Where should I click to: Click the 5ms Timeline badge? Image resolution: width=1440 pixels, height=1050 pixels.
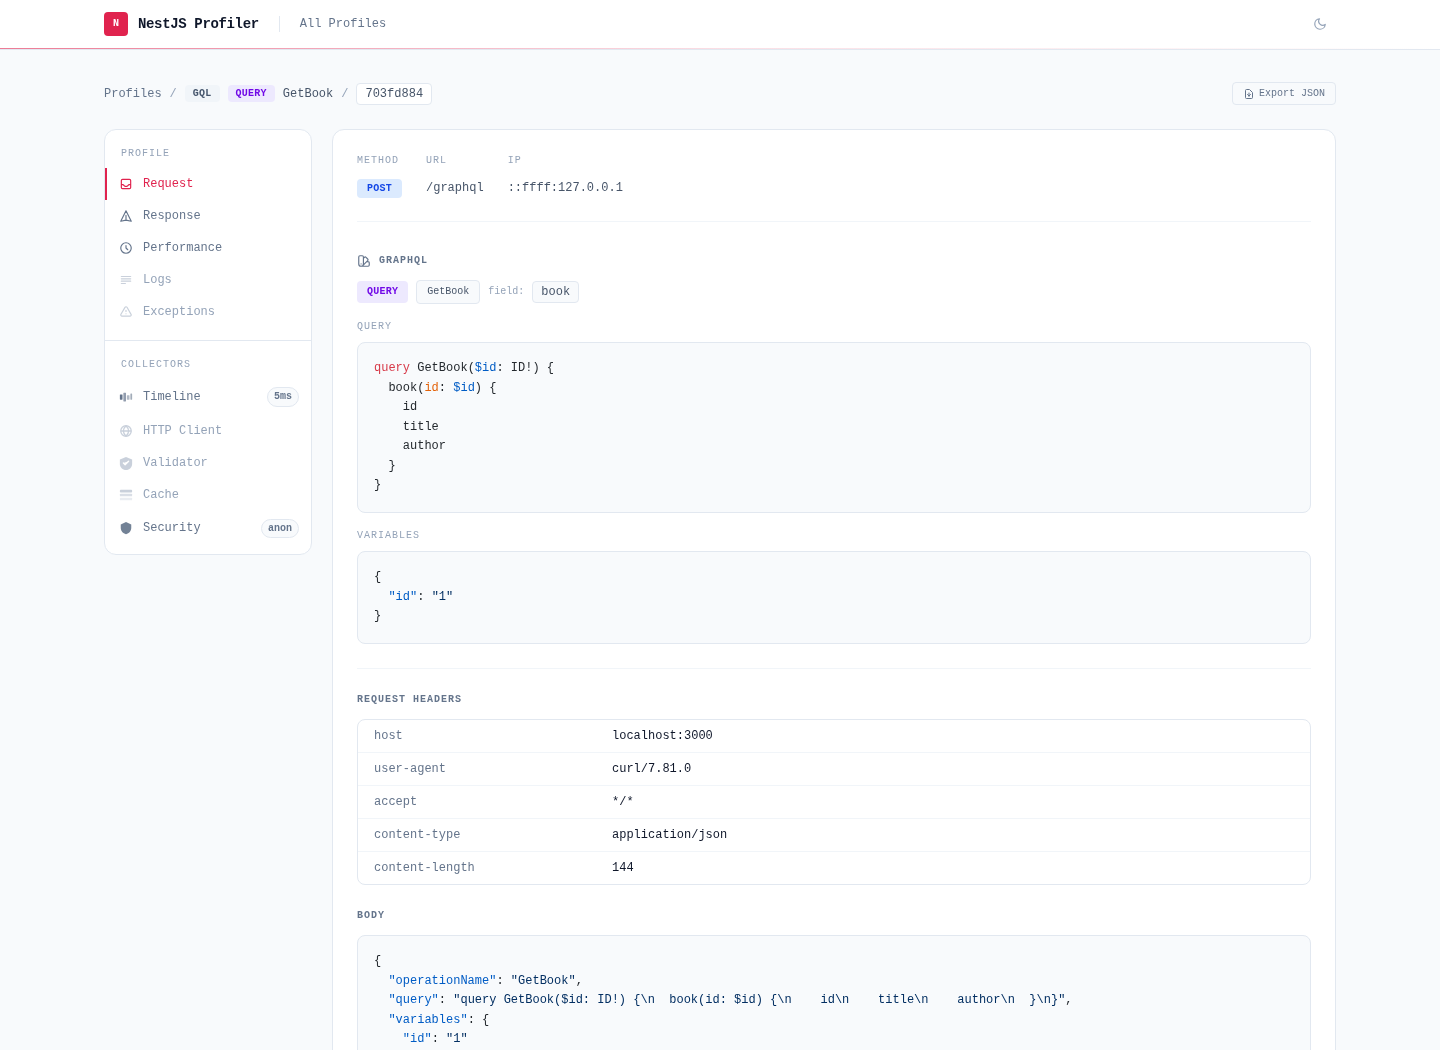(283, 397)
